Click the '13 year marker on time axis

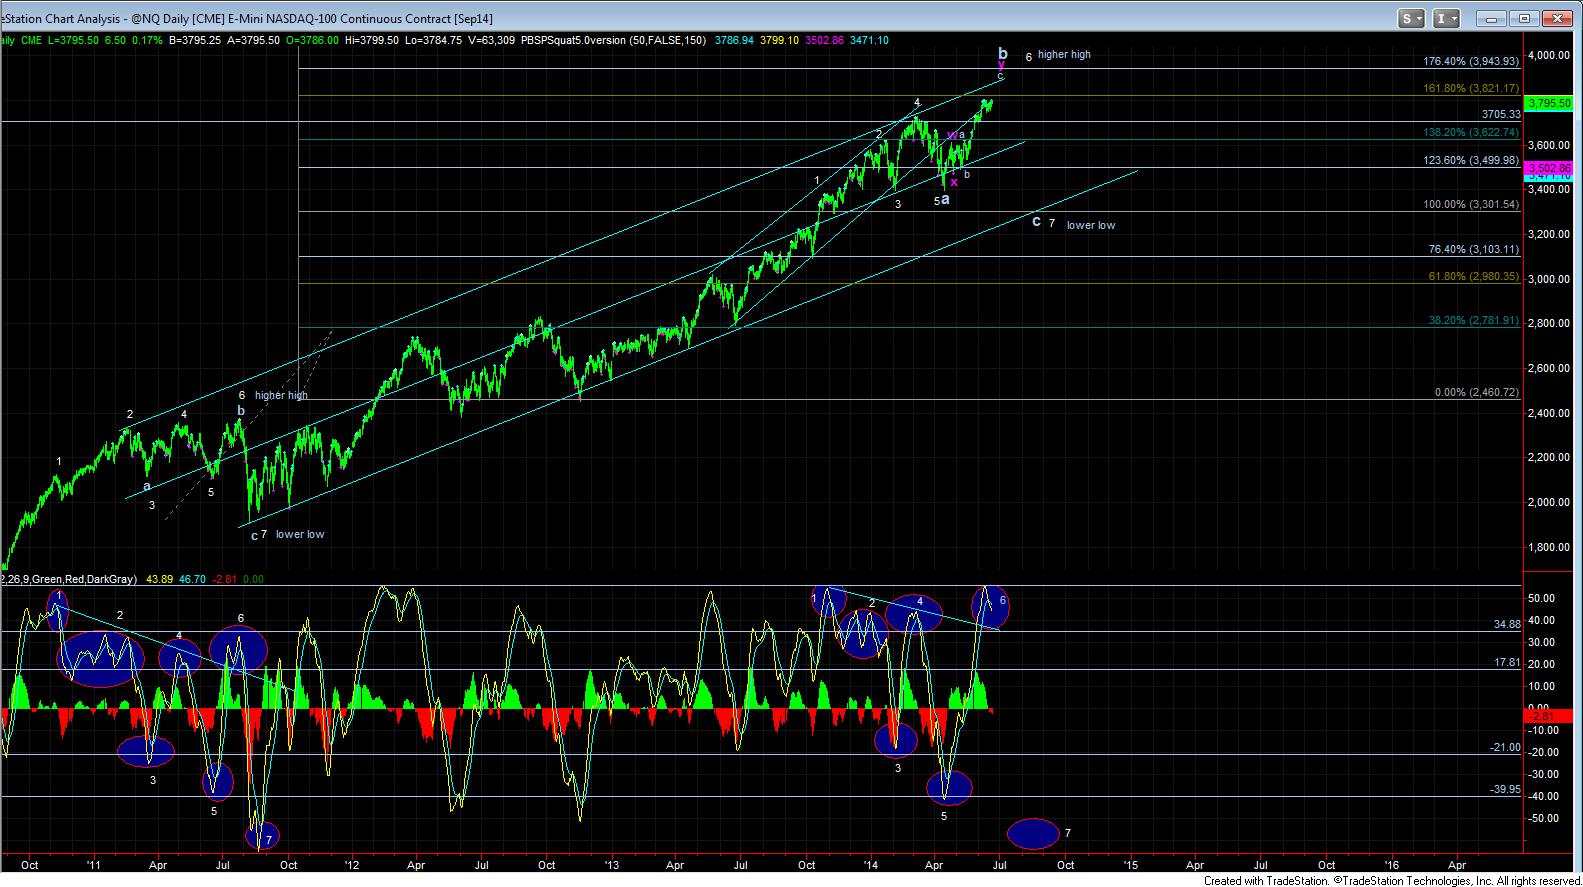[x=611, y=864]
